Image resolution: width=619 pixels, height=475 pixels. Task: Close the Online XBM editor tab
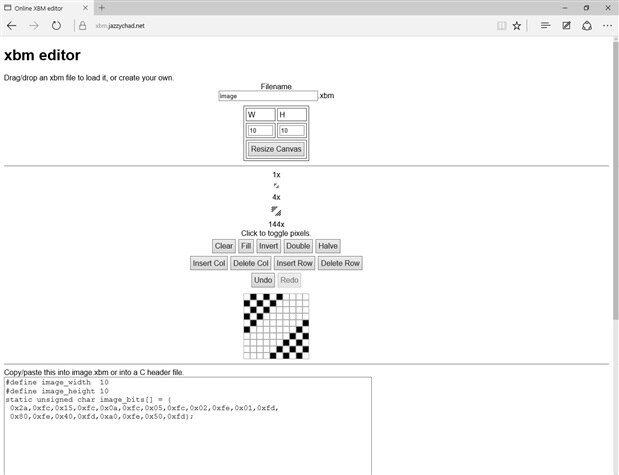(85, 8)
